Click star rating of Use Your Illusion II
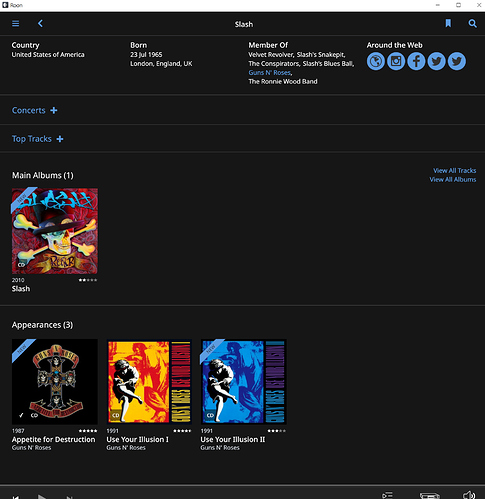This screenshot has width=485, height=499. point(277,431)
